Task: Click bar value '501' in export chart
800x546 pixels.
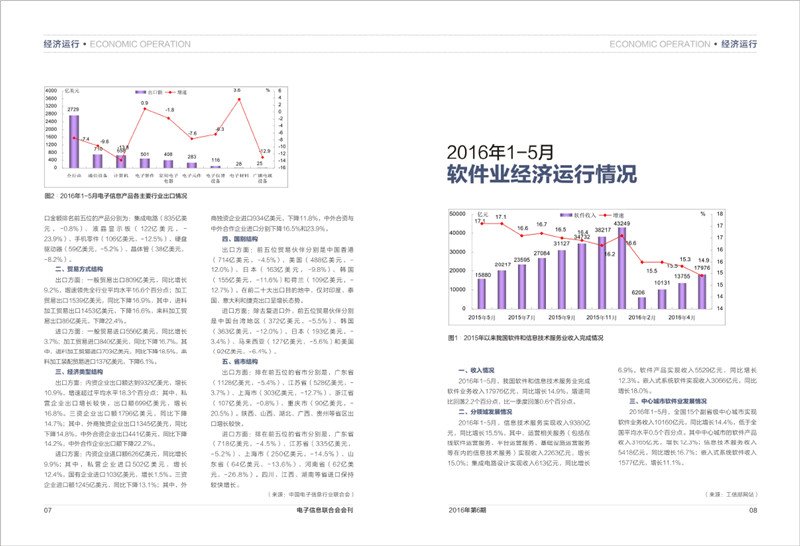Action: (x=145, y=154)
